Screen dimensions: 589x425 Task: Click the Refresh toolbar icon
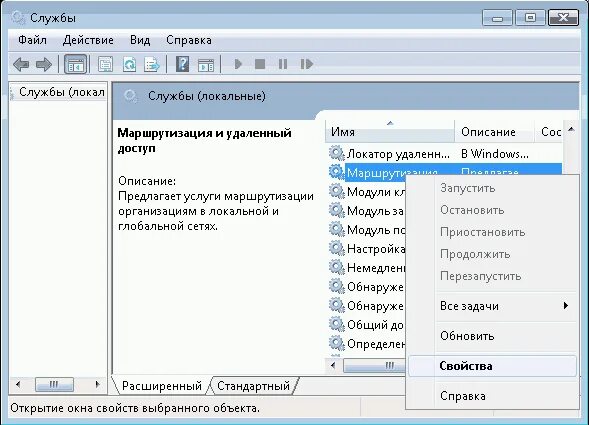click(130, 64)
